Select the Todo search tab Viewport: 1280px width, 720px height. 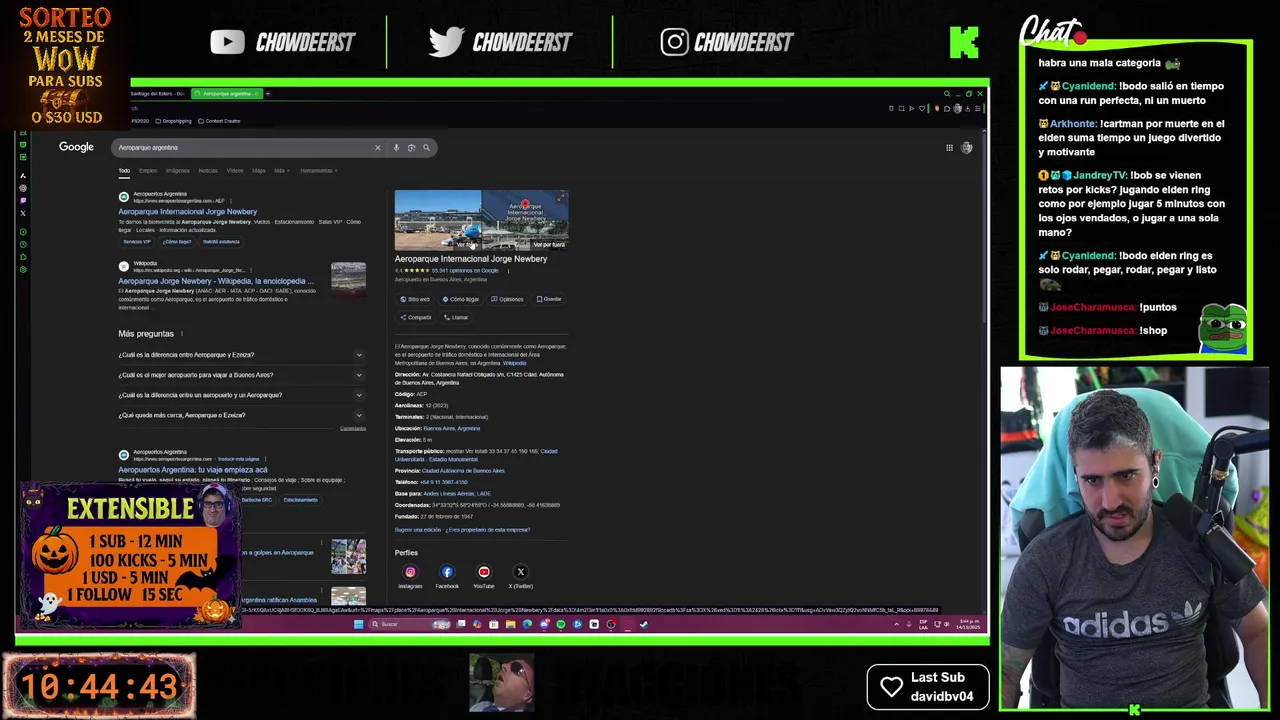click(x=124, y=171)
